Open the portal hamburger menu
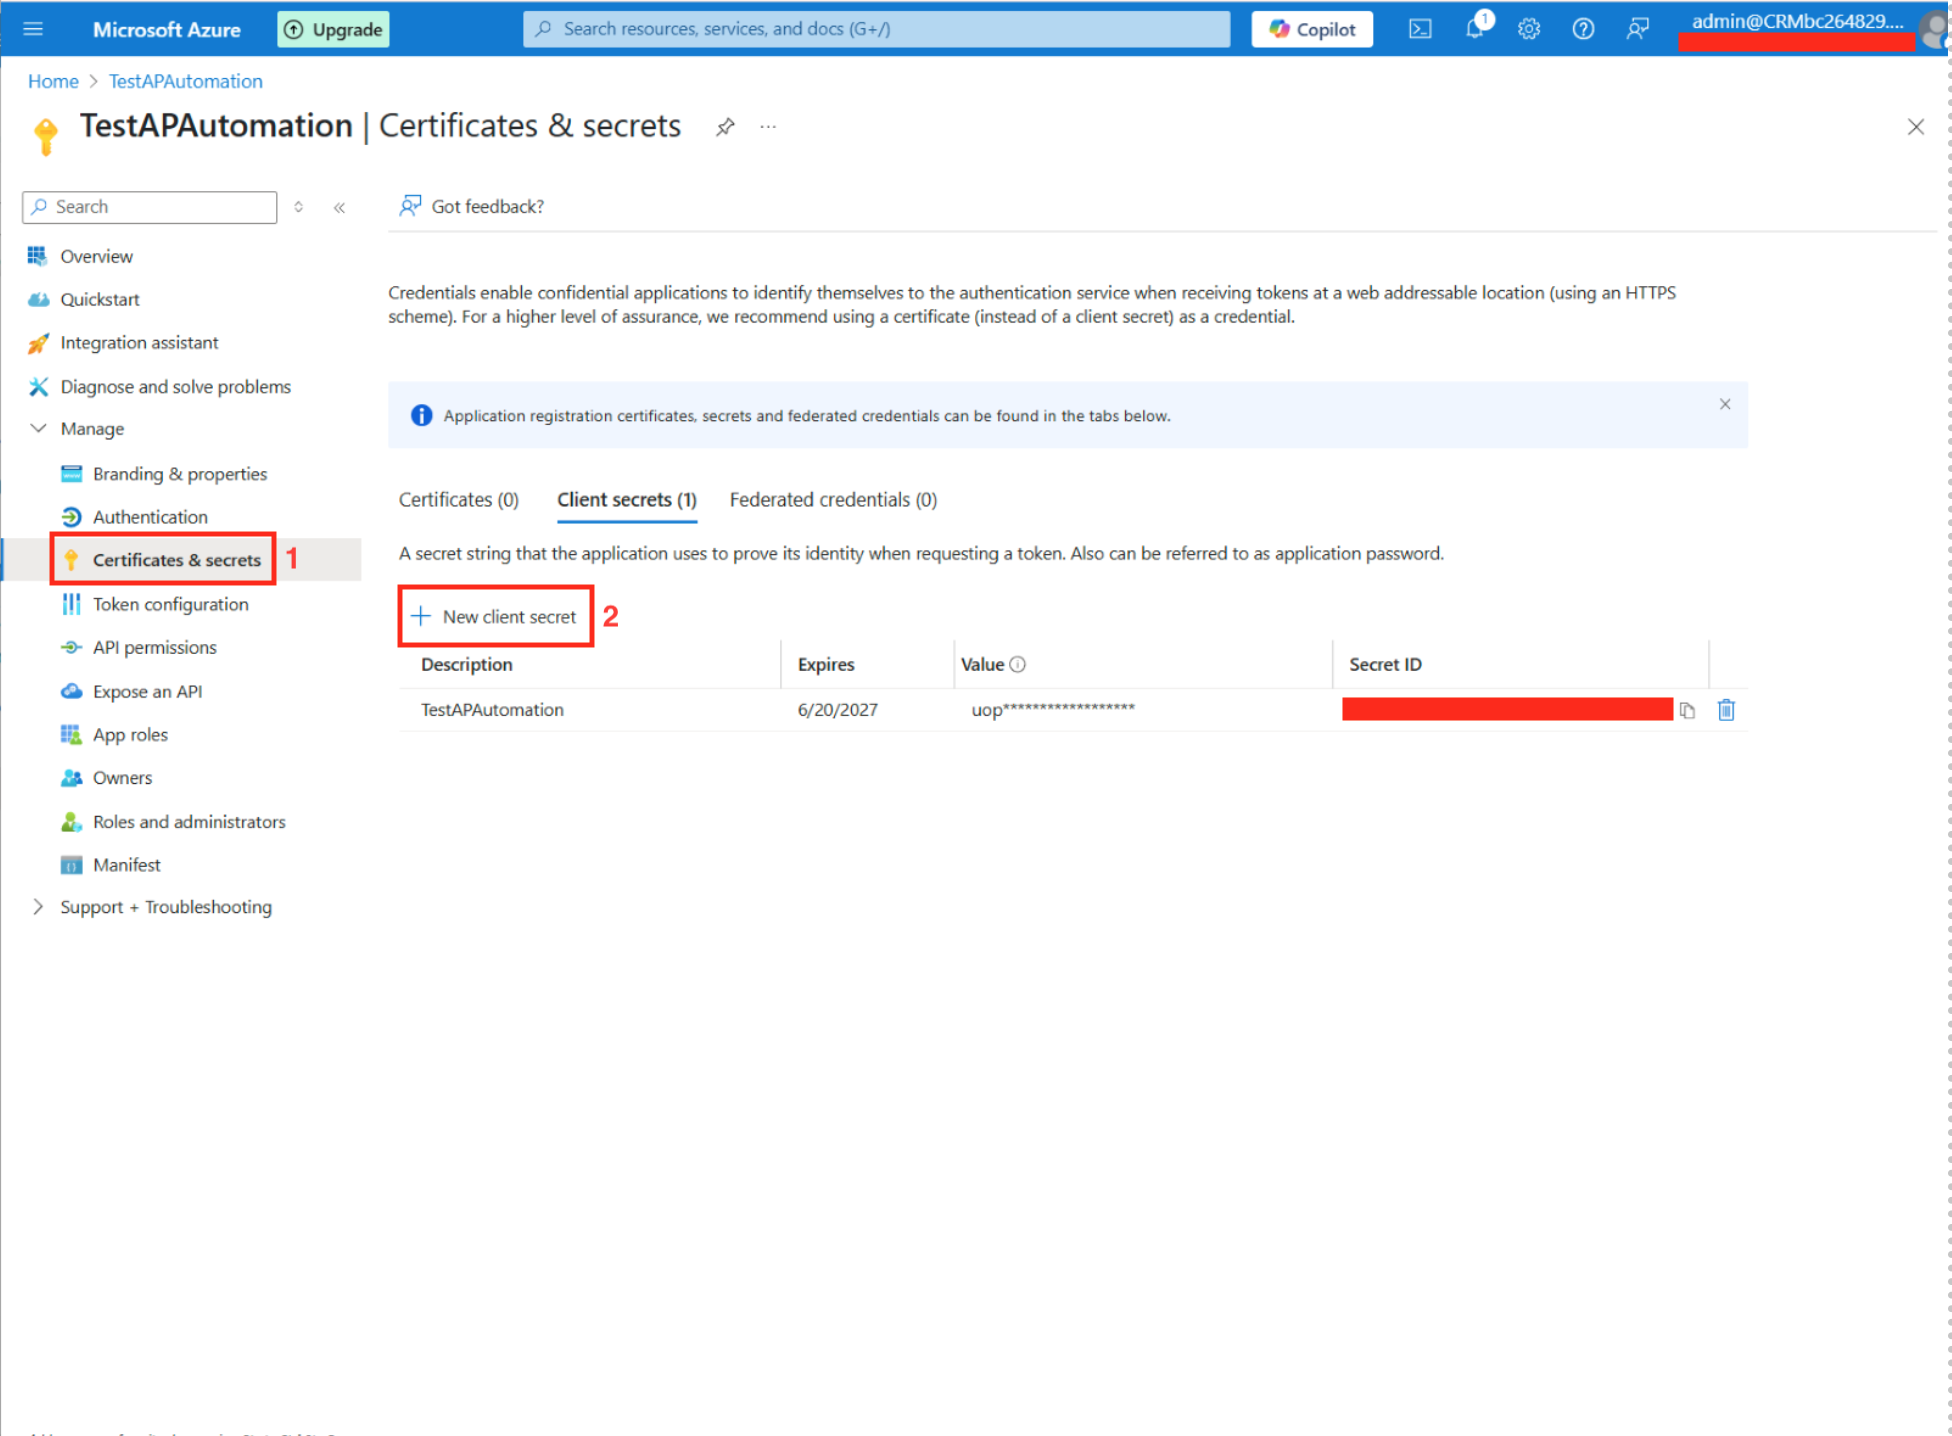Image resolution: width=1952 pixels, height=1436 pixels. [x=33, y=29]
